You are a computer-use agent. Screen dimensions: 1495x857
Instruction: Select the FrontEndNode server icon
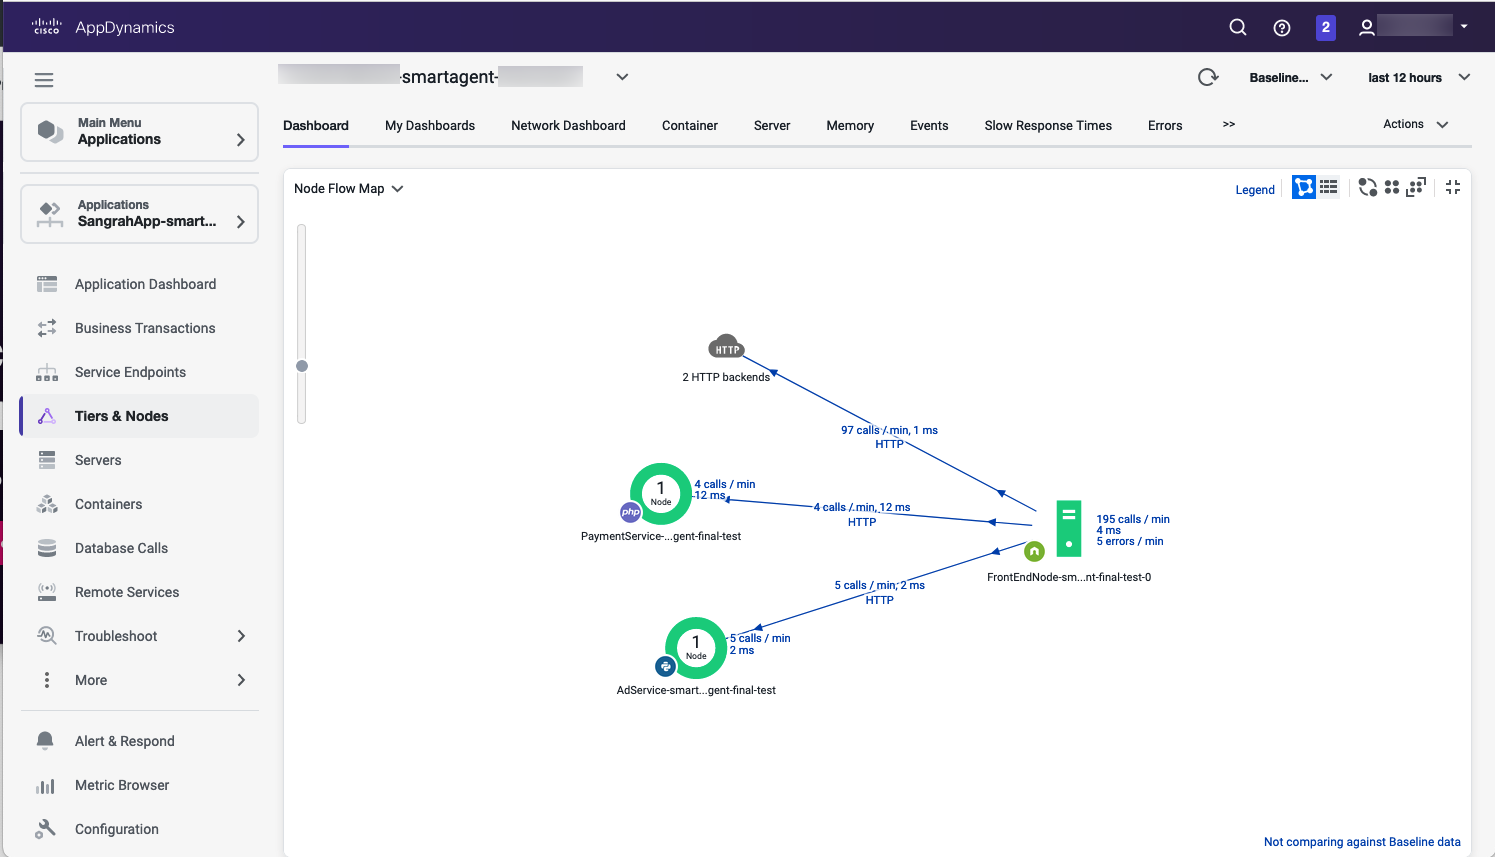[x=1069, y=528]
